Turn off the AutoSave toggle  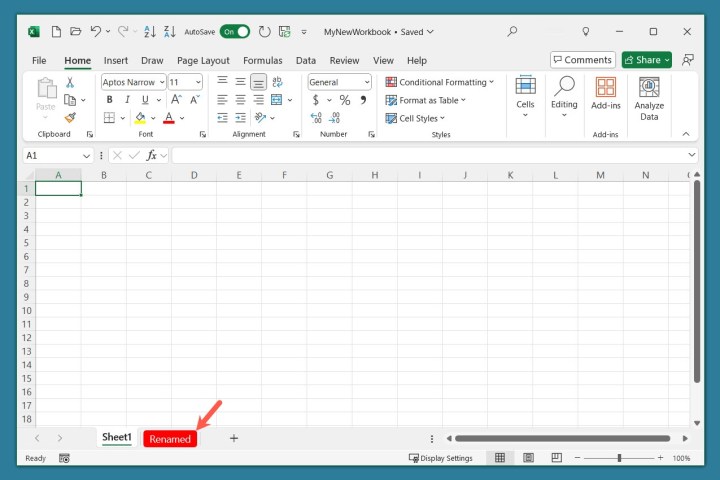(235, 32)
